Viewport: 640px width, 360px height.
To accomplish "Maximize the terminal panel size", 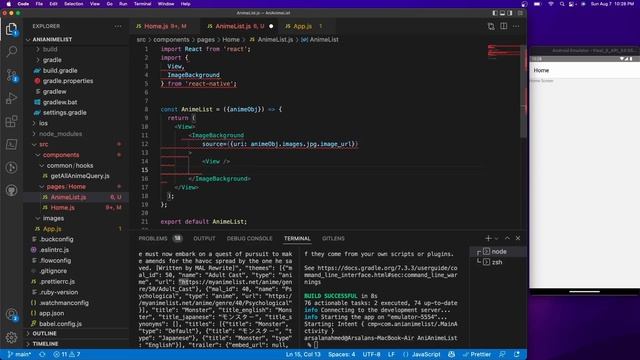I will (x=507, y=238).
